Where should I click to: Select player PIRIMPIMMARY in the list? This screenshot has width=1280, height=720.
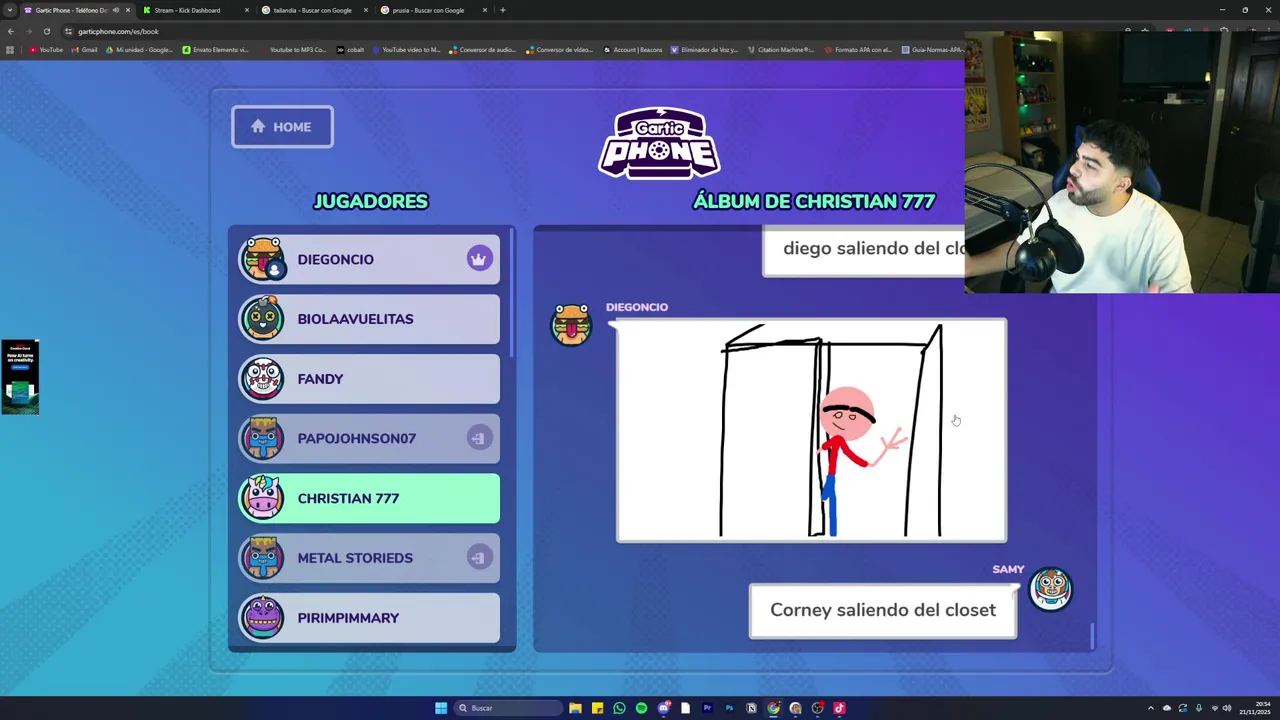(369, 618)
